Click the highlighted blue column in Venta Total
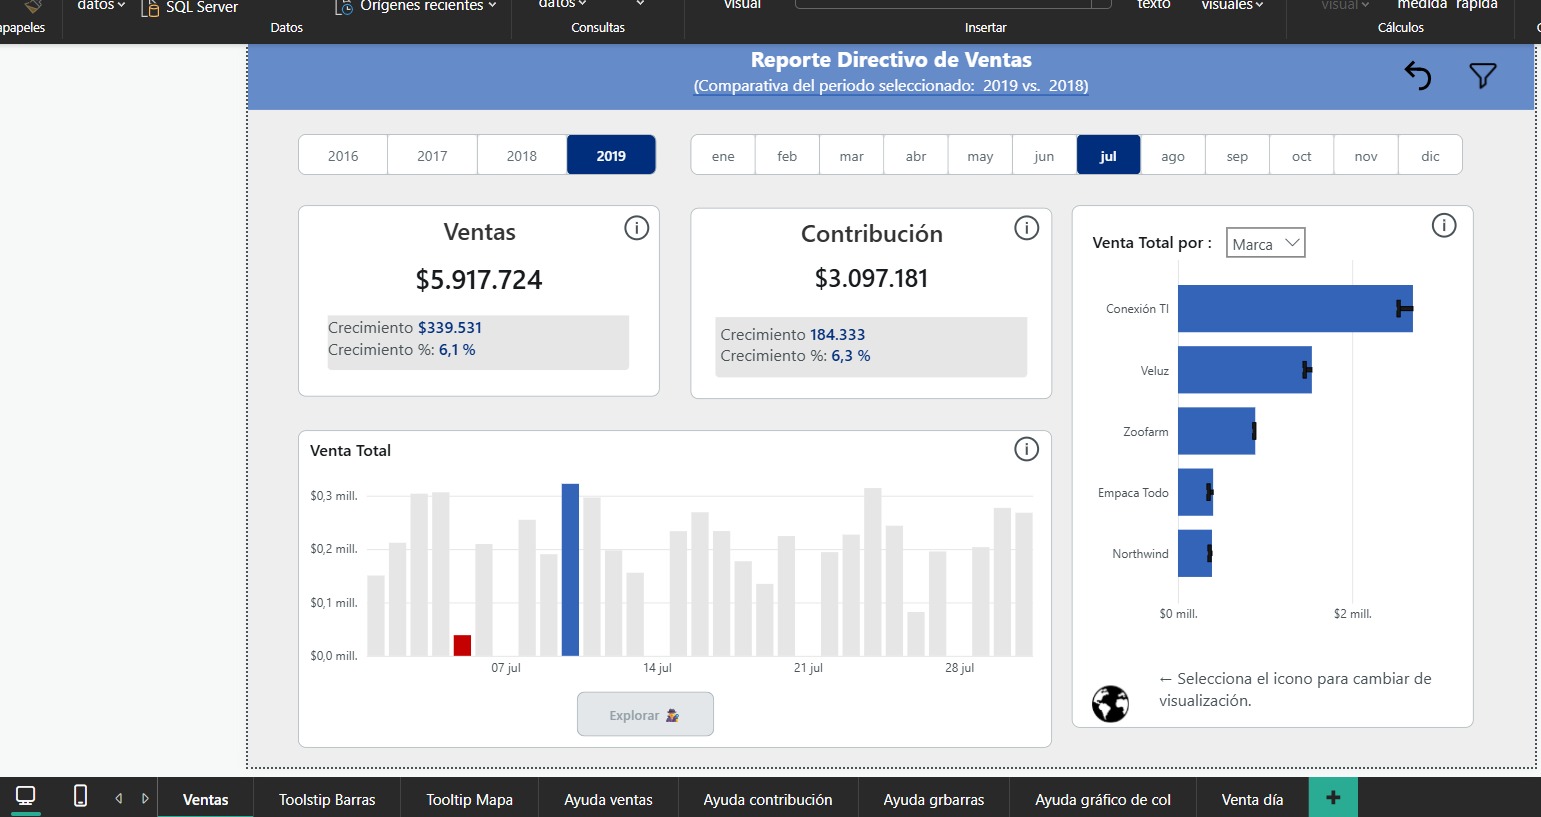The height and width of the screenshot is (817, 1541). 570,570
